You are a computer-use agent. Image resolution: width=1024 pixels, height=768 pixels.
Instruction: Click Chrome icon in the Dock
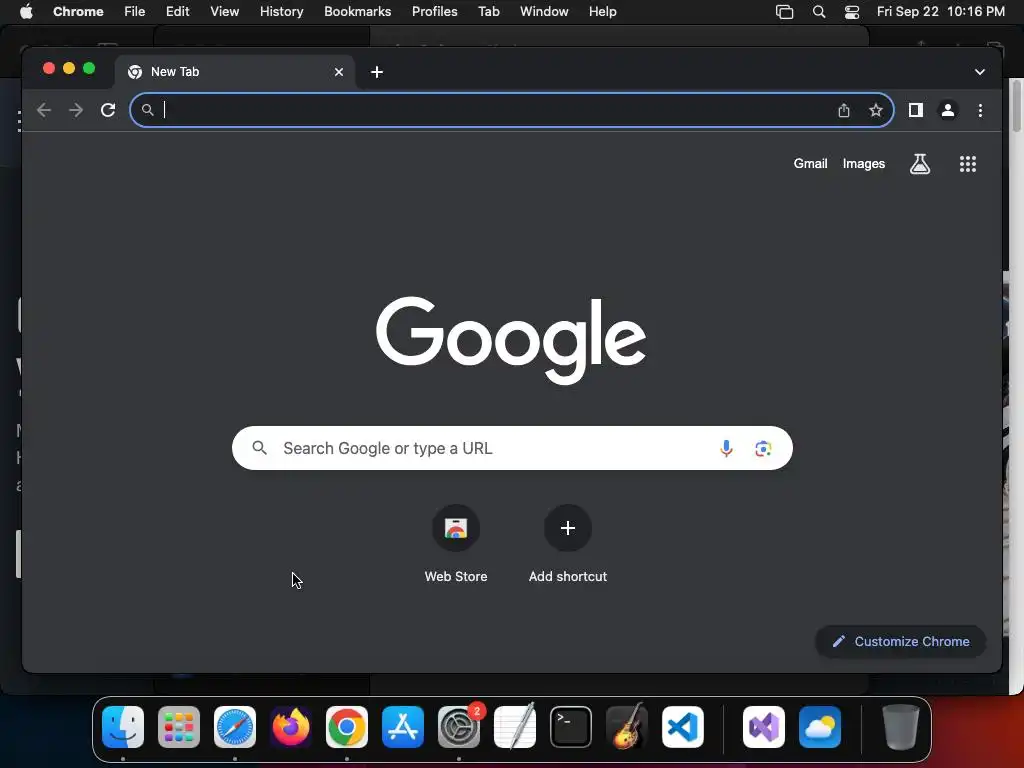pyautogui.click(x=347, y=727)
